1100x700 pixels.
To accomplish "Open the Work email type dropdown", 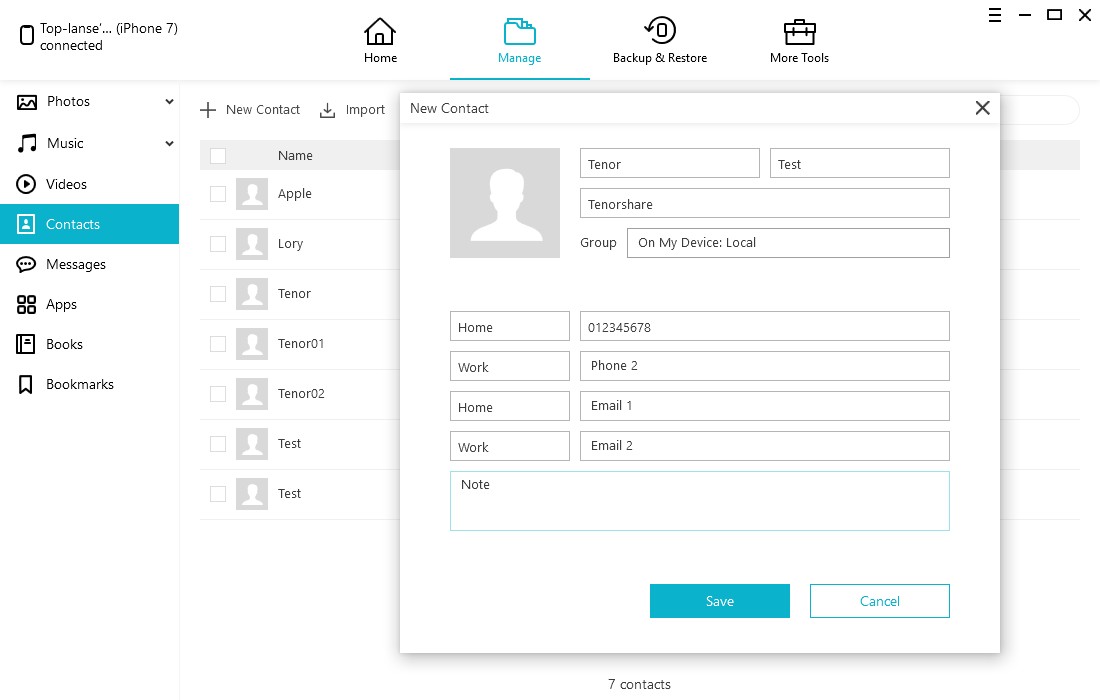I will point(509,446).
